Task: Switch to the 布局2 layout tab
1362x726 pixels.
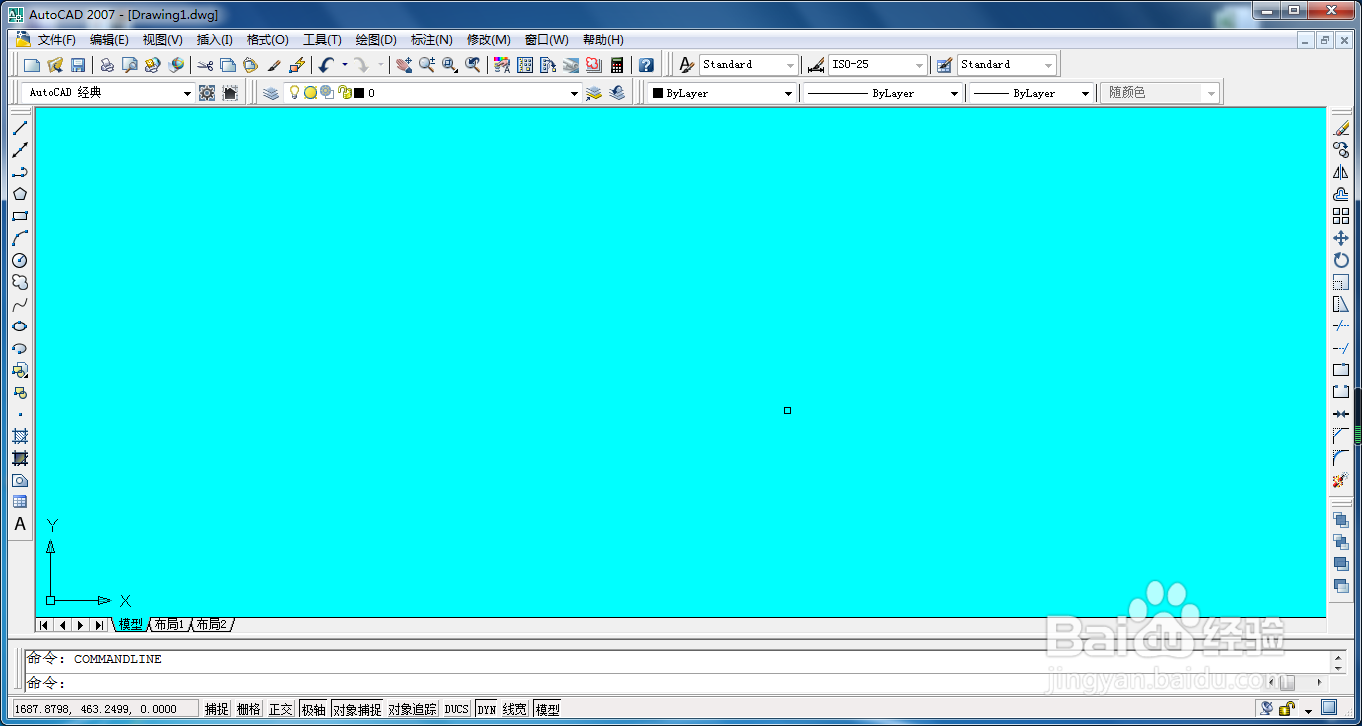Action: point(212,625)
